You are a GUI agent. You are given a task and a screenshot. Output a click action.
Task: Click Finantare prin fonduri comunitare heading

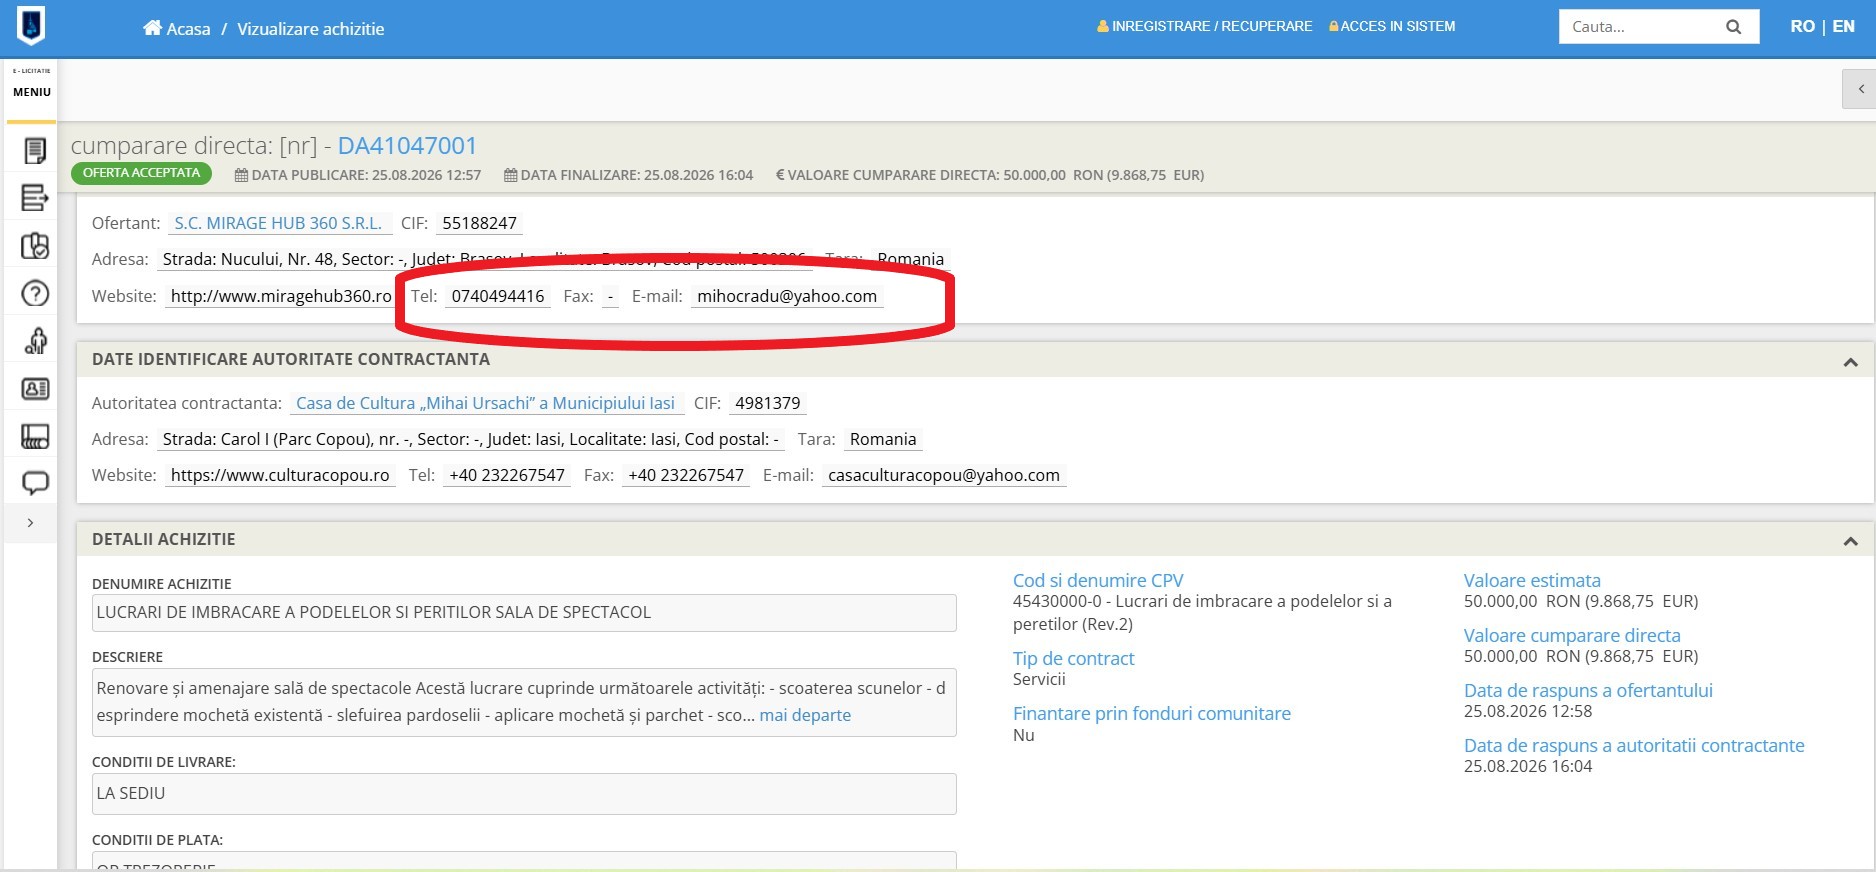1152,713
